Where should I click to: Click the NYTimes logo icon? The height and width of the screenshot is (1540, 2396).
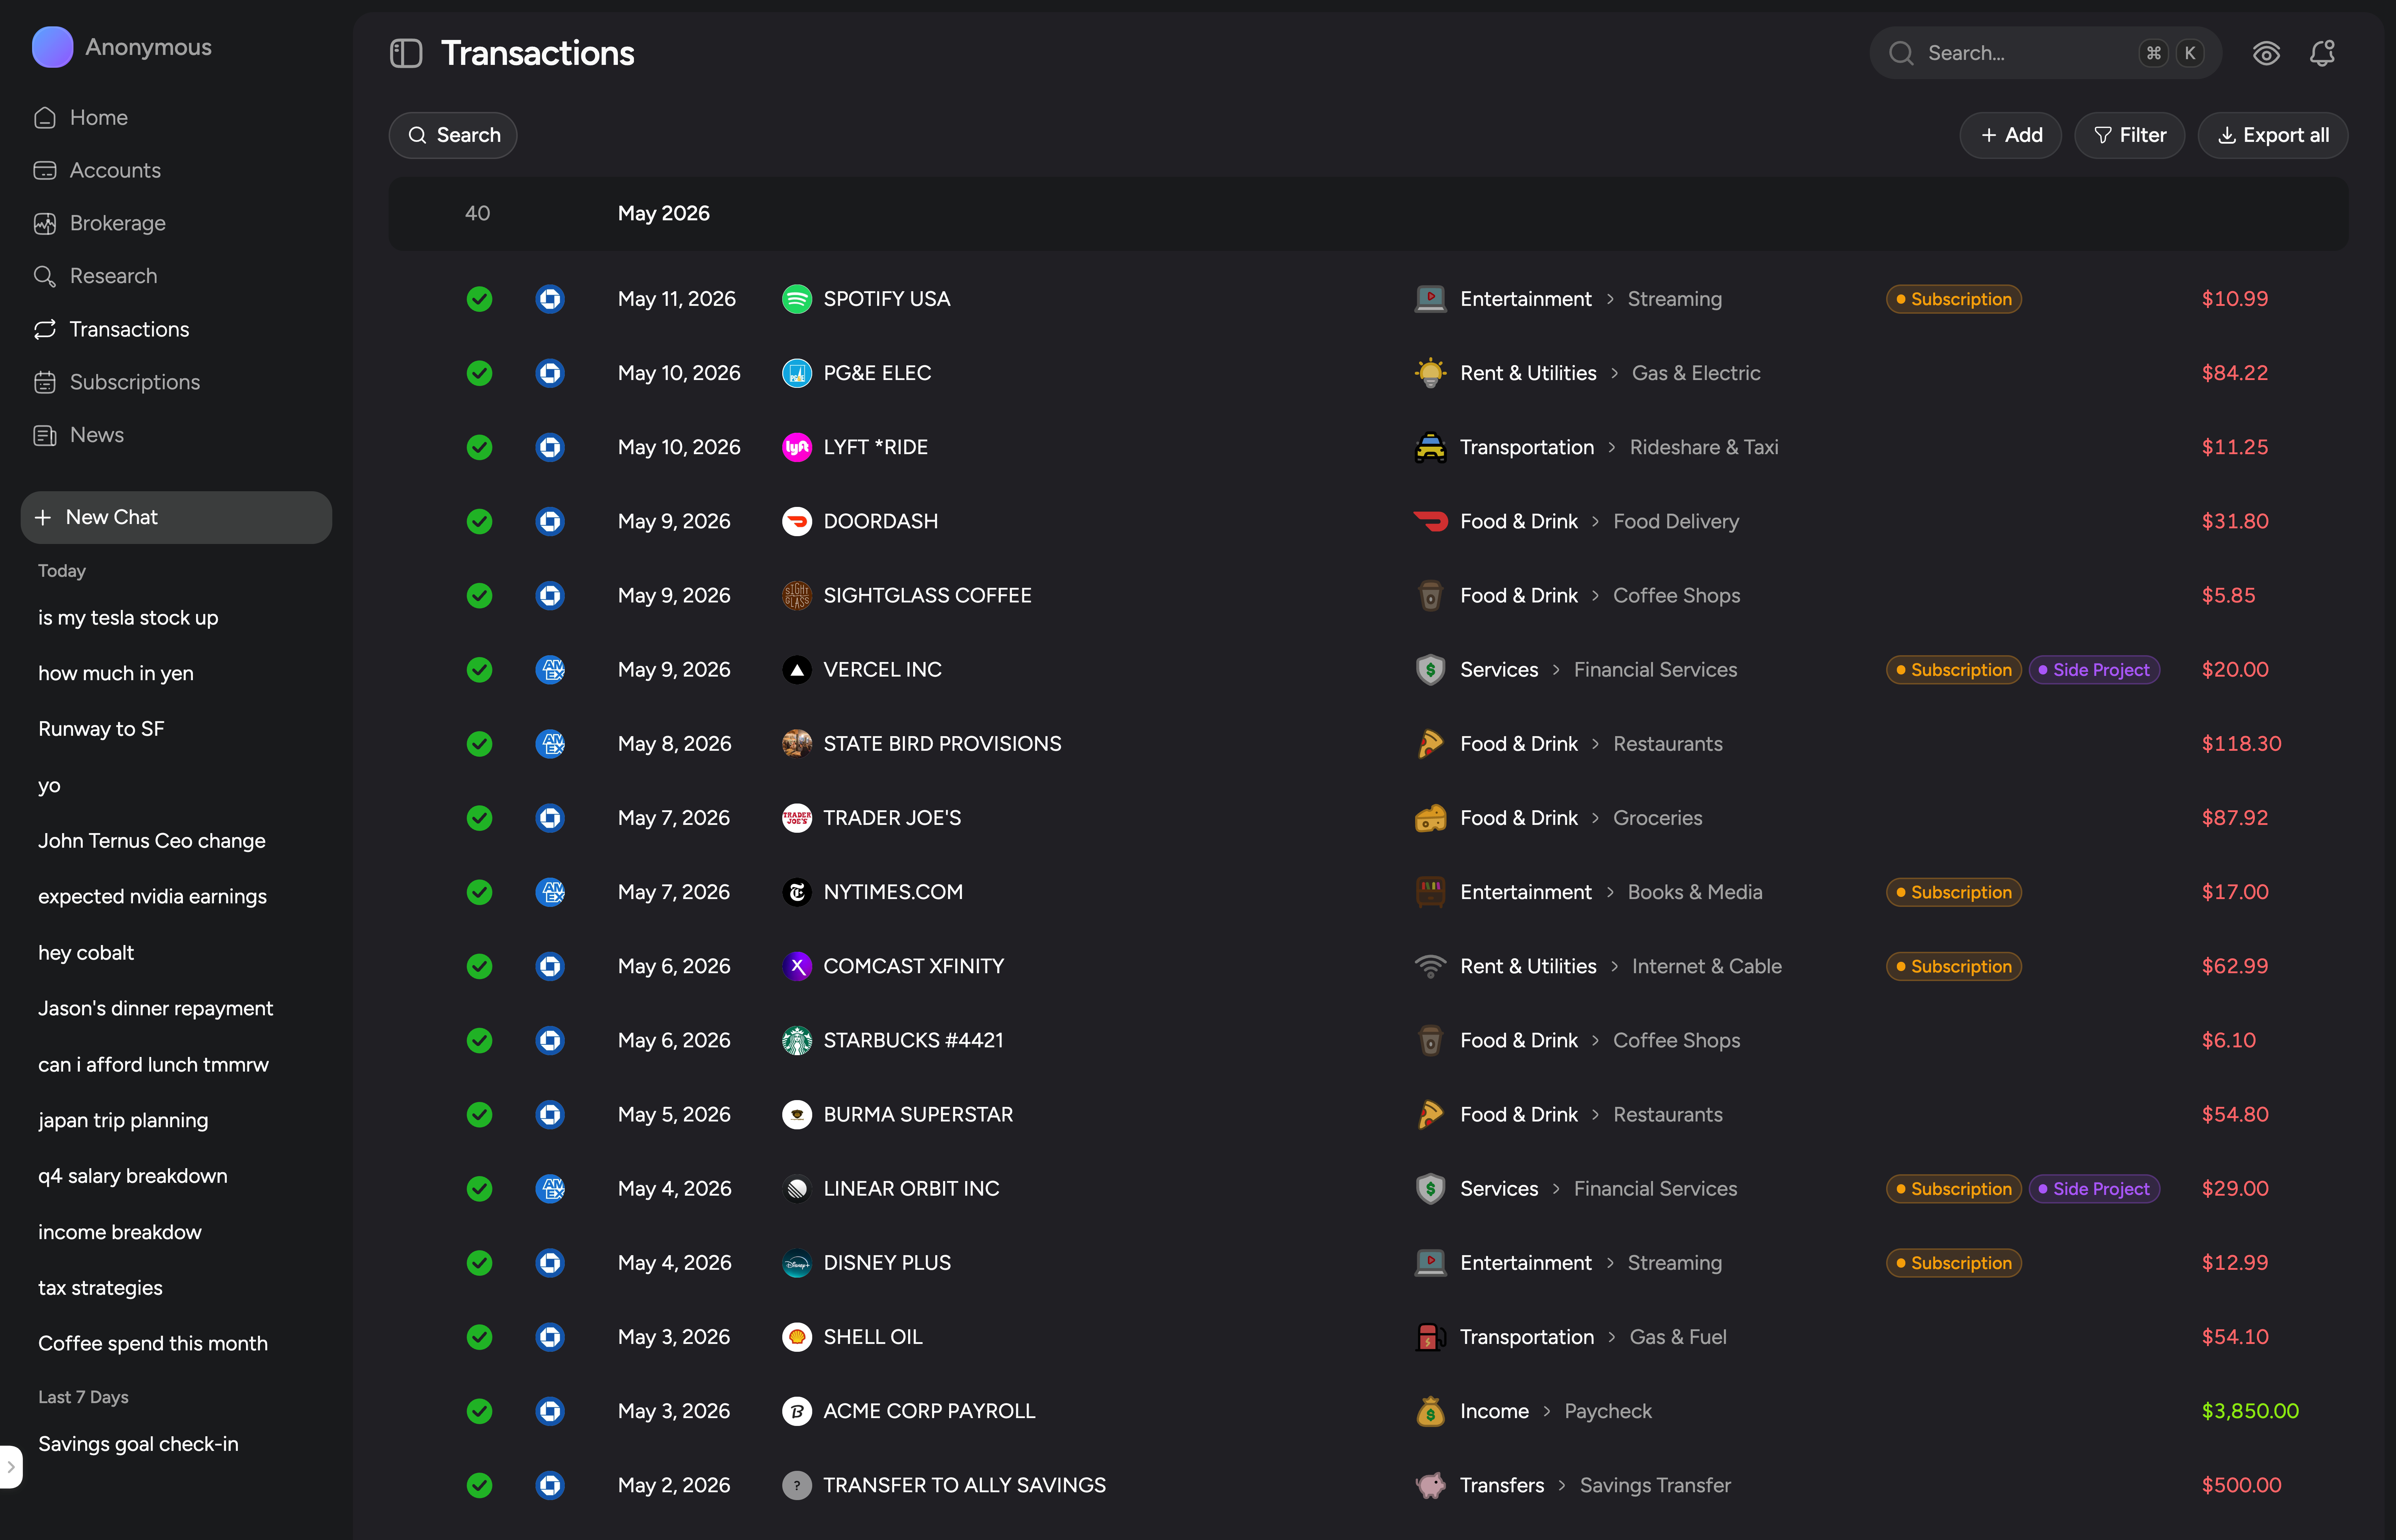point(796,892)
